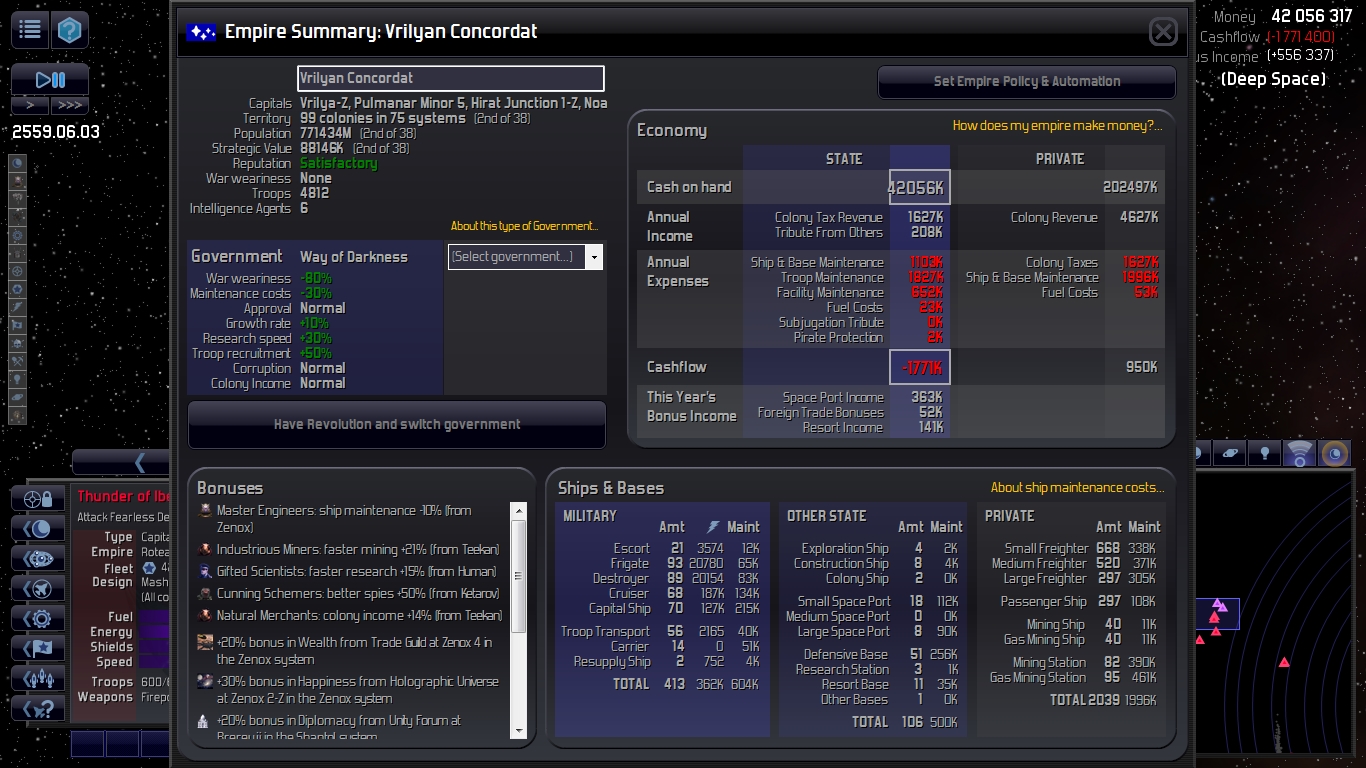Click the Satisfactory reputation value
Viewport: 1366px width, 768px height.
click(339, 164)
